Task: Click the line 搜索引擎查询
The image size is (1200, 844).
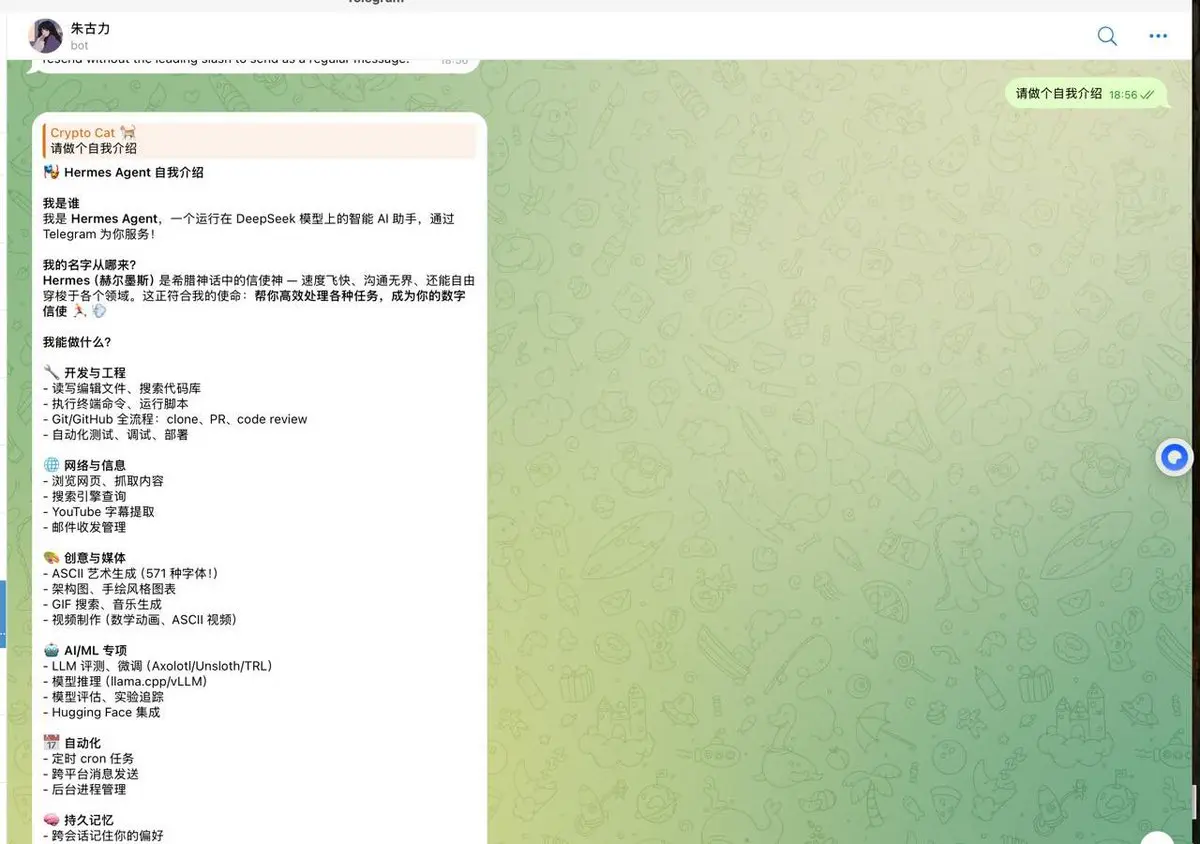Action: 85,496
